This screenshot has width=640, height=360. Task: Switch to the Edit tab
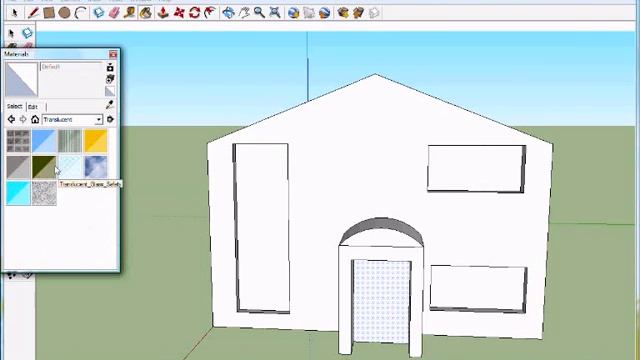click(x=33, y=107)
